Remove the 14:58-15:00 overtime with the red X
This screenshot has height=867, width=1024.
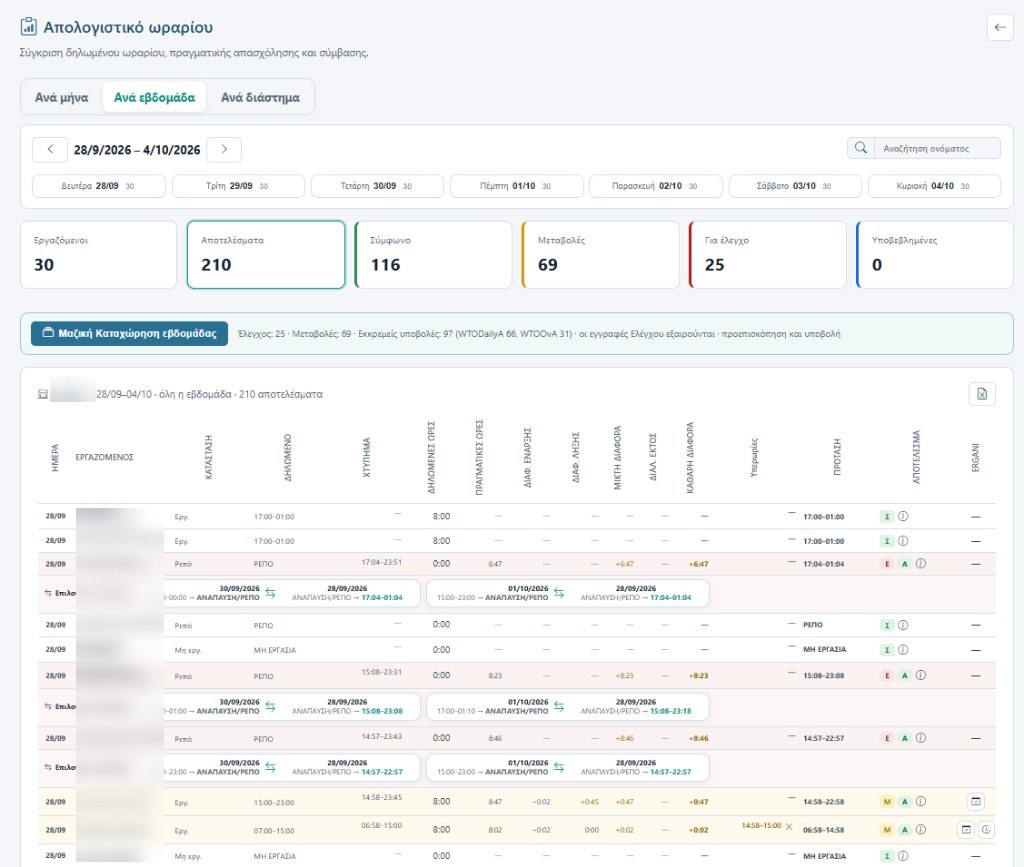tap(789, 827)
